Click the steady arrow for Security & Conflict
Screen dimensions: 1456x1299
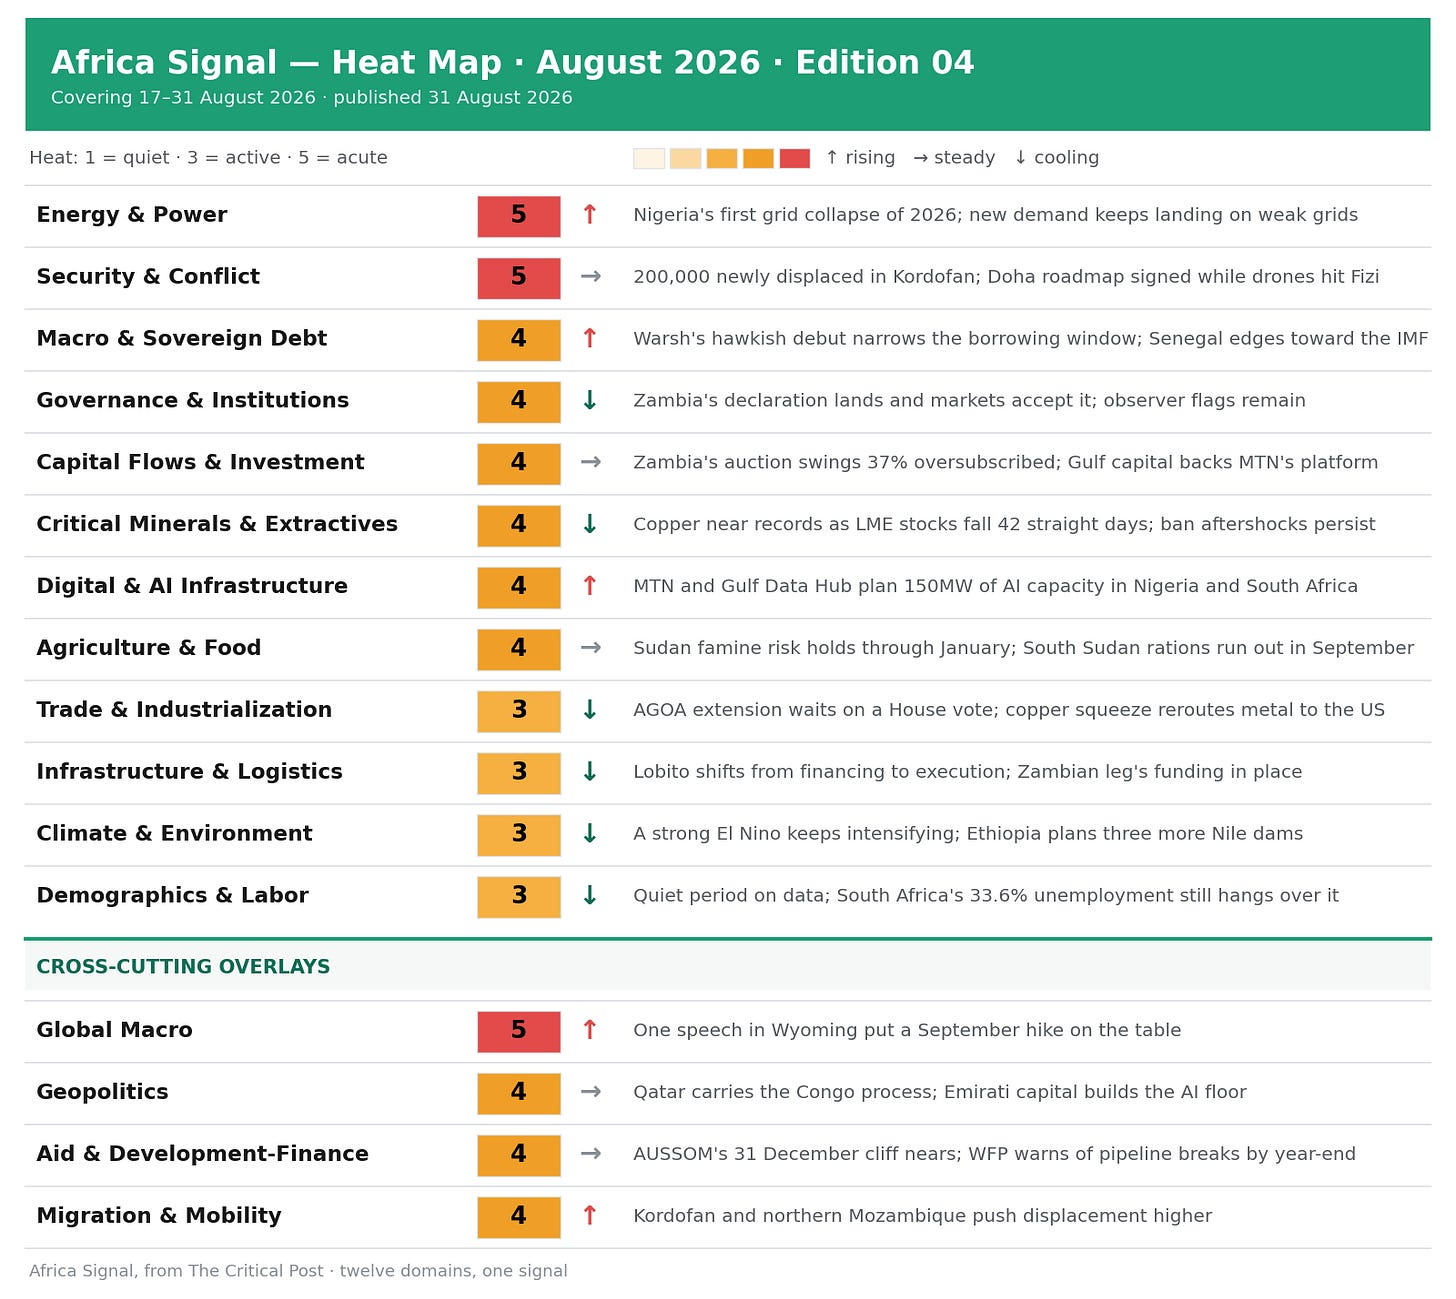(591, 277)
